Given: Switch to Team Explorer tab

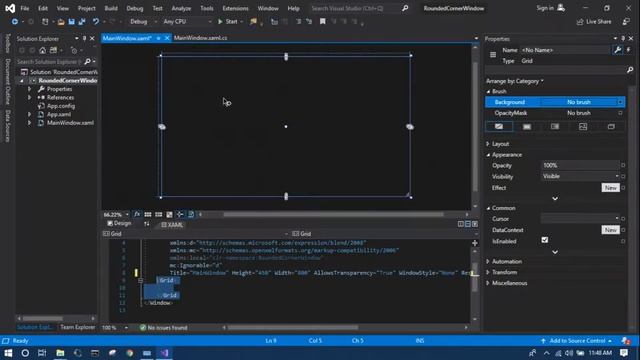Looking at the screenshot, I should (78, 327).
